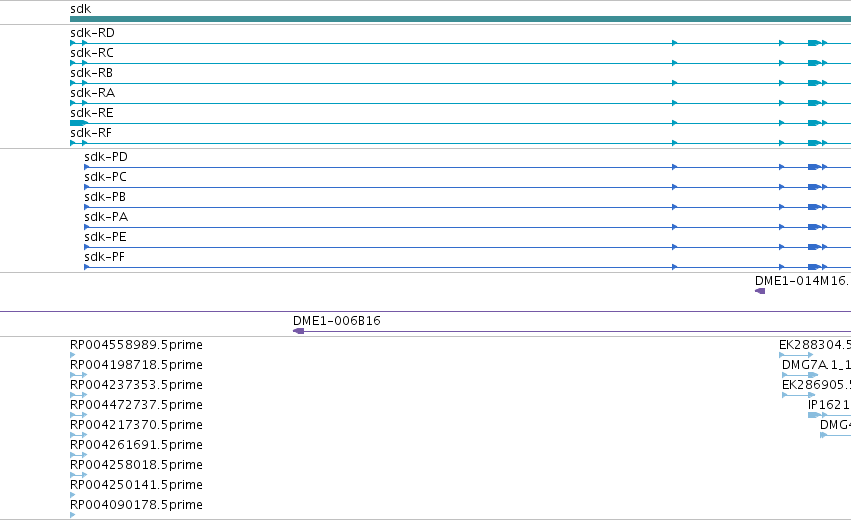Screen dimensions: 851x520
Task: Select the sdk-RA transcript label
Action: click(92, 93)
